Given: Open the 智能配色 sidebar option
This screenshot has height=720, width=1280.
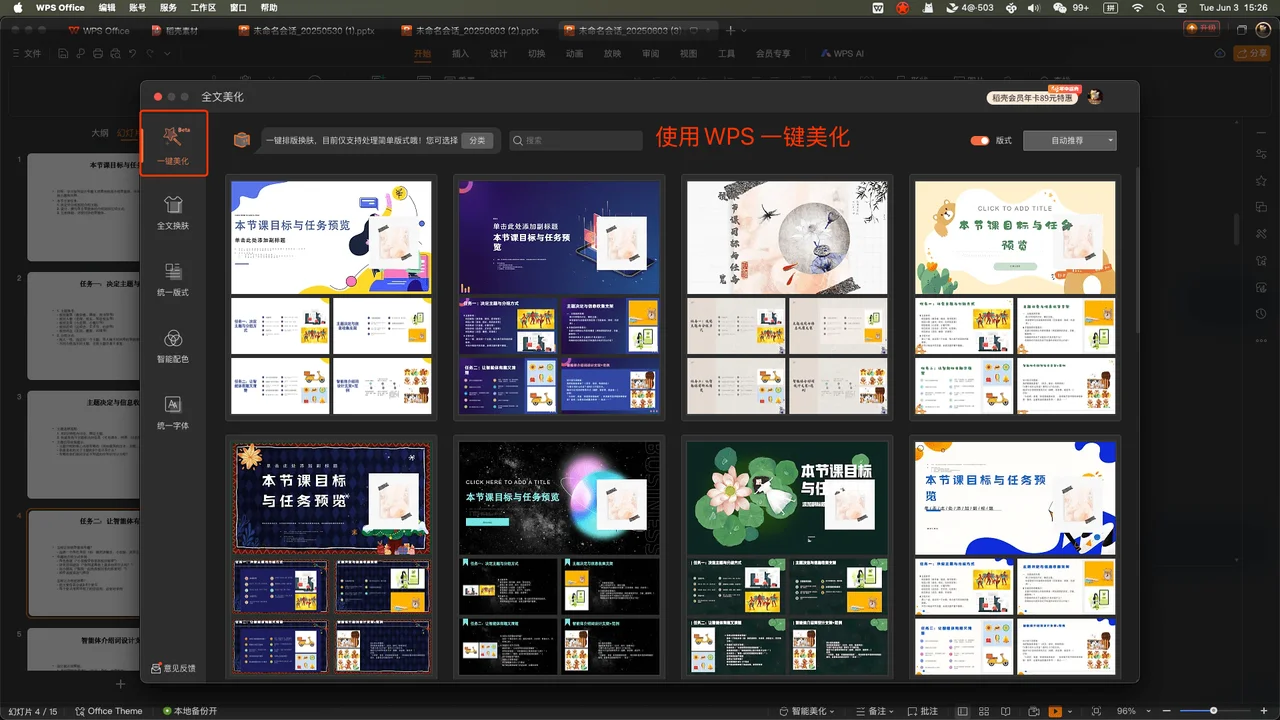Looking at the screenshot, I should click(173, 346).
